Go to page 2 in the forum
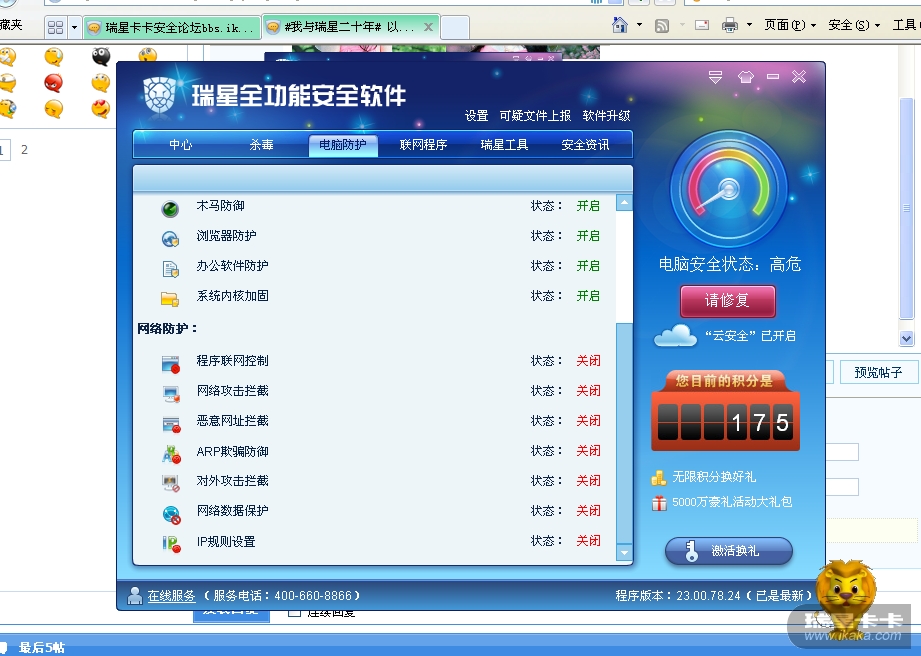 click(24, 149)
